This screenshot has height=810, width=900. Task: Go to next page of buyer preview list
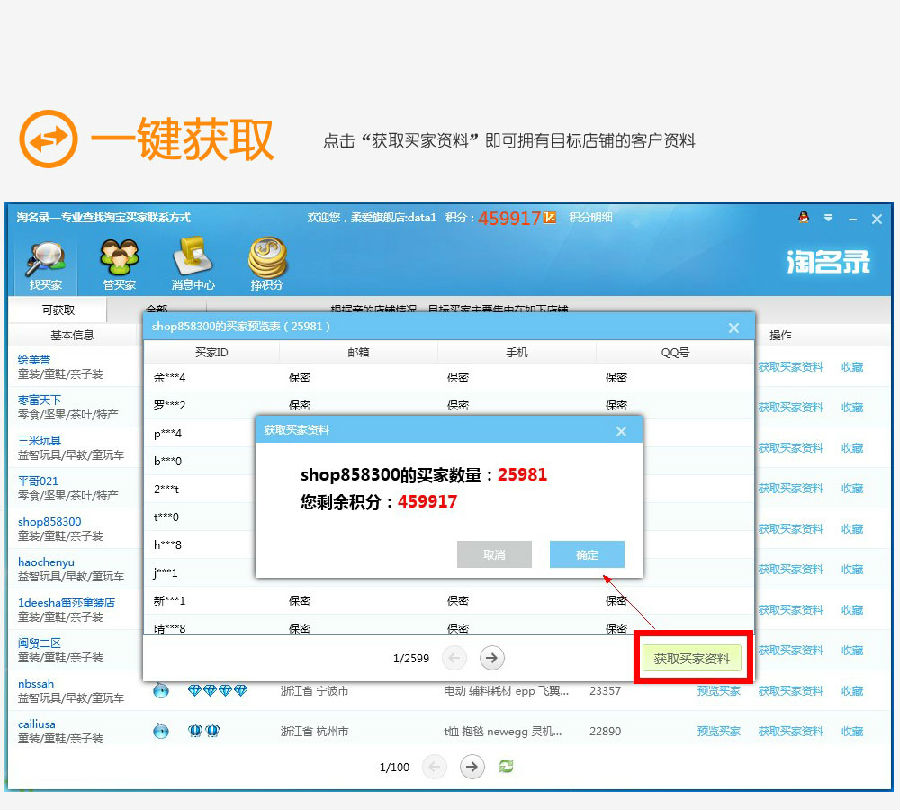point(491,657)
